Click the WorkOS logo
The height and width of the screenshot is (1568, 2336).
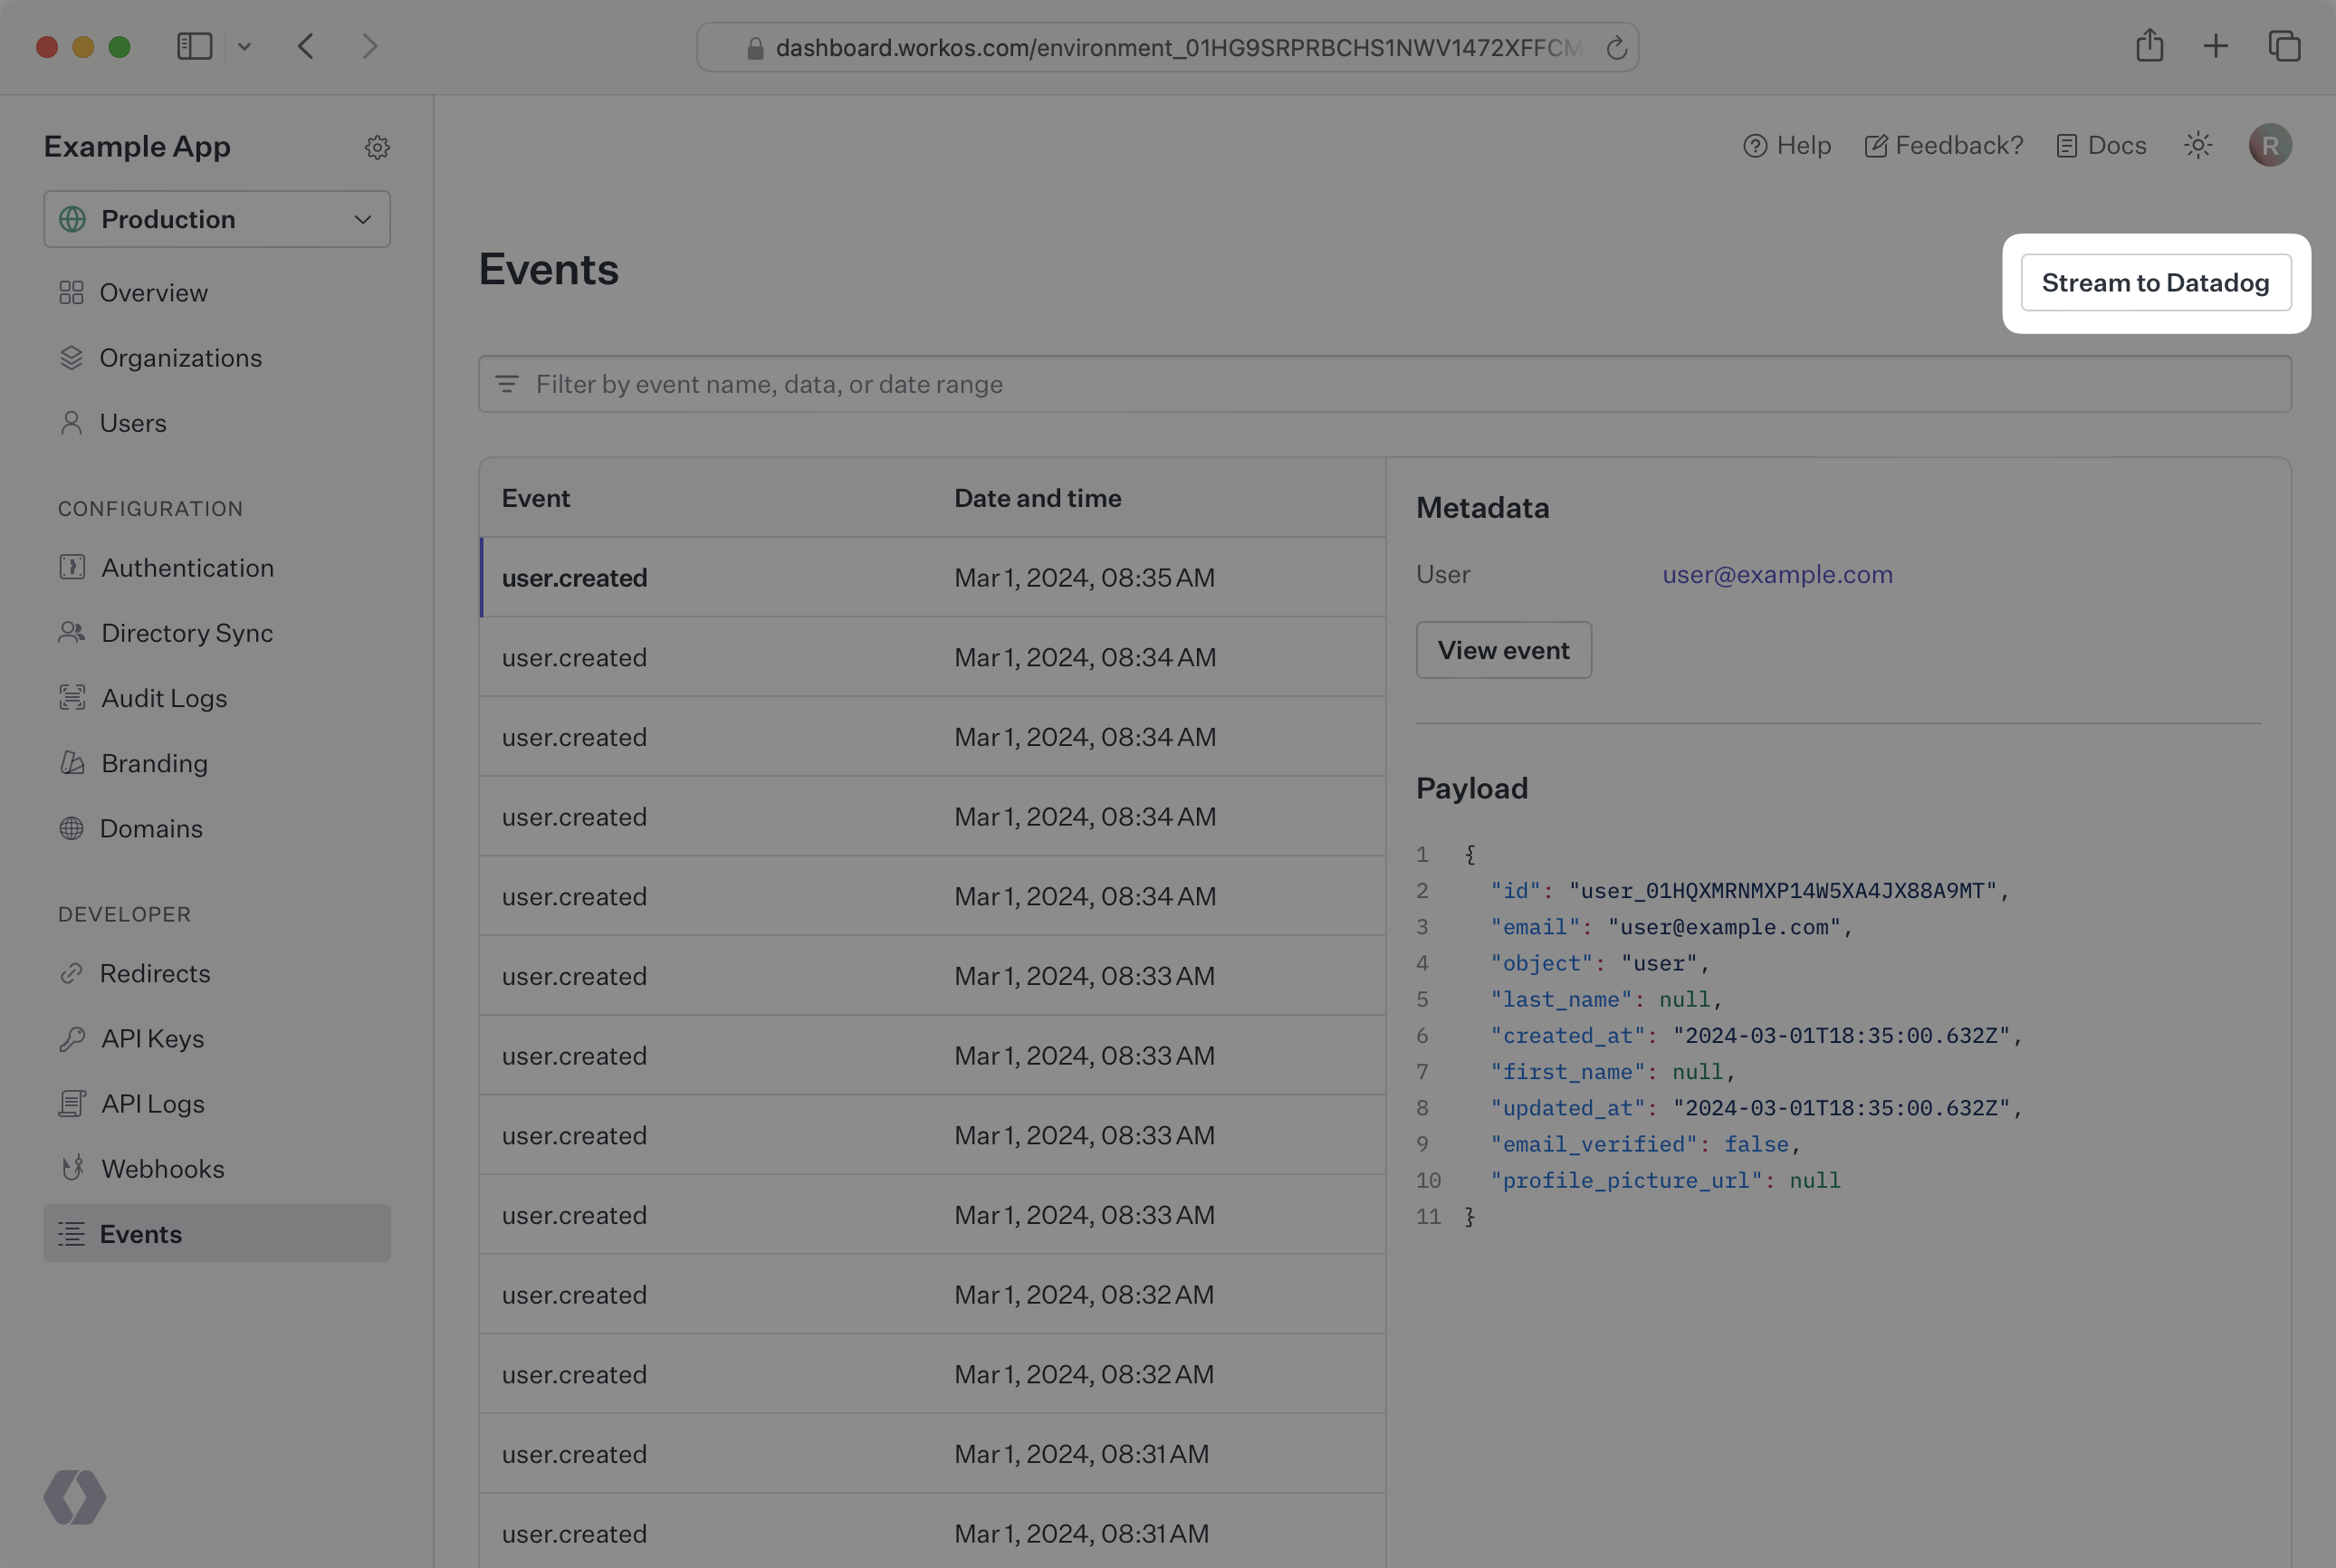[x=74, y=1497]
